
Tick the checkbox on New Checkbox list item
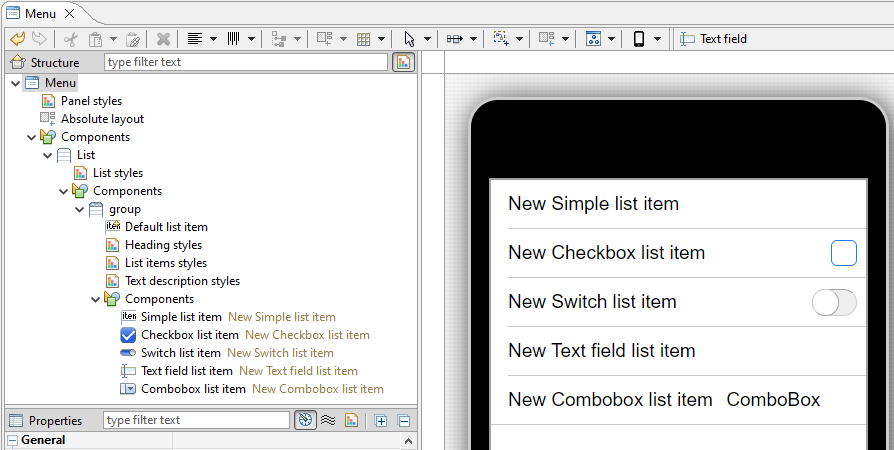pos(843,253)
